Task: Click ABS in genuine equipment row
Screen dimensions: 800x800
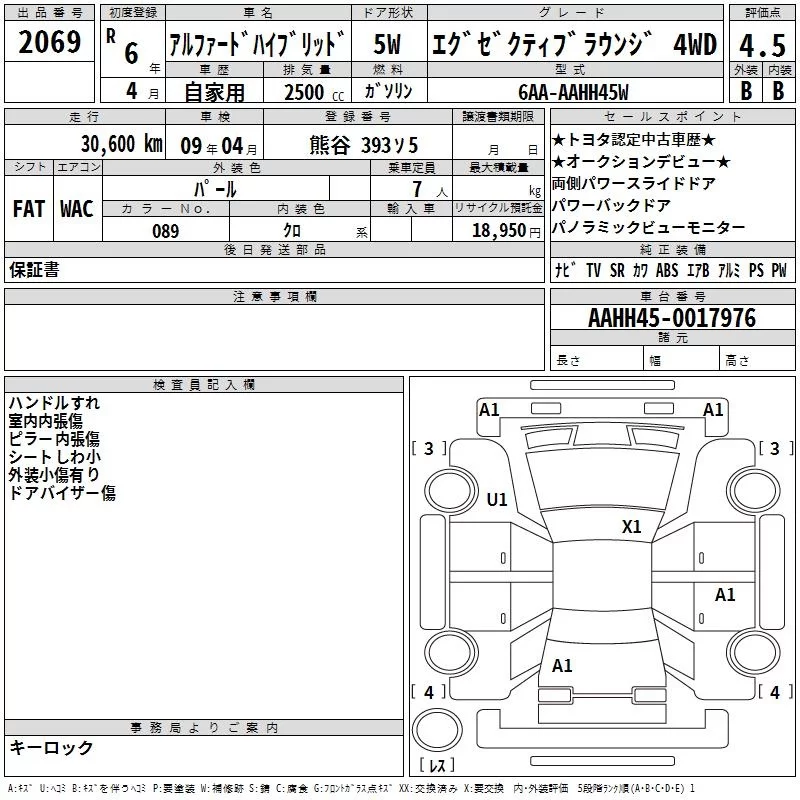Action: click(x=667, y=270)
